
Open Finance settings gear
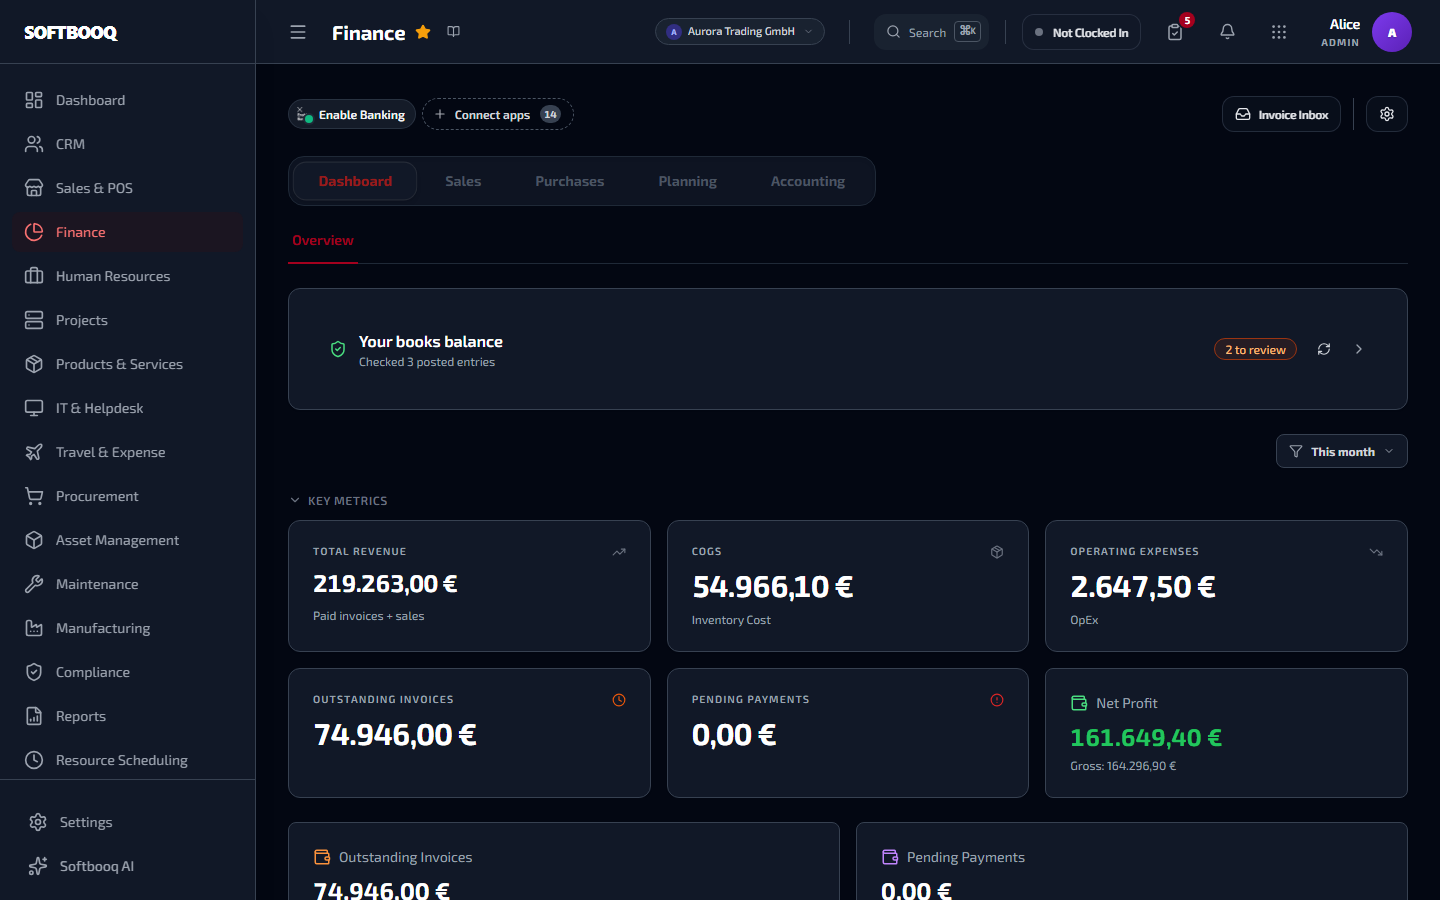[x=1387, y=114]
